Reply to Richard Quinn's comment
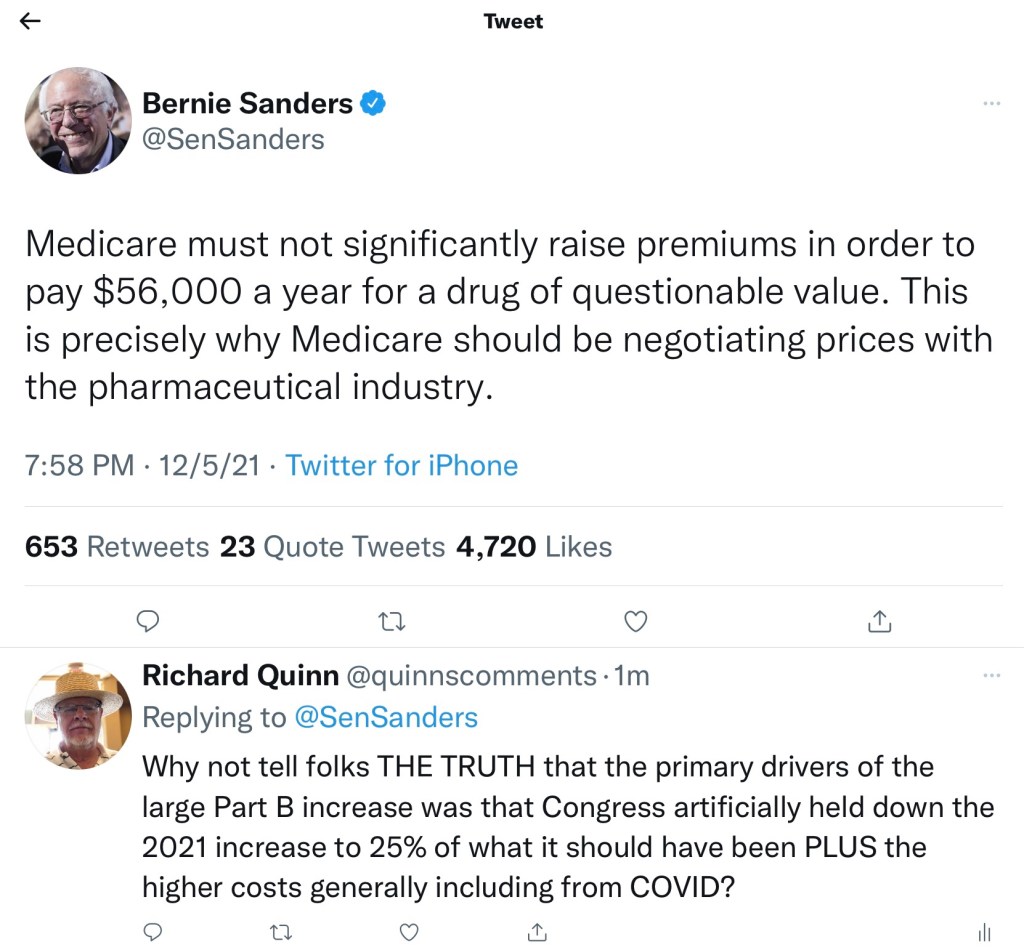The height and width of the screenshot is (950, 1024). (x=152, y=931)
